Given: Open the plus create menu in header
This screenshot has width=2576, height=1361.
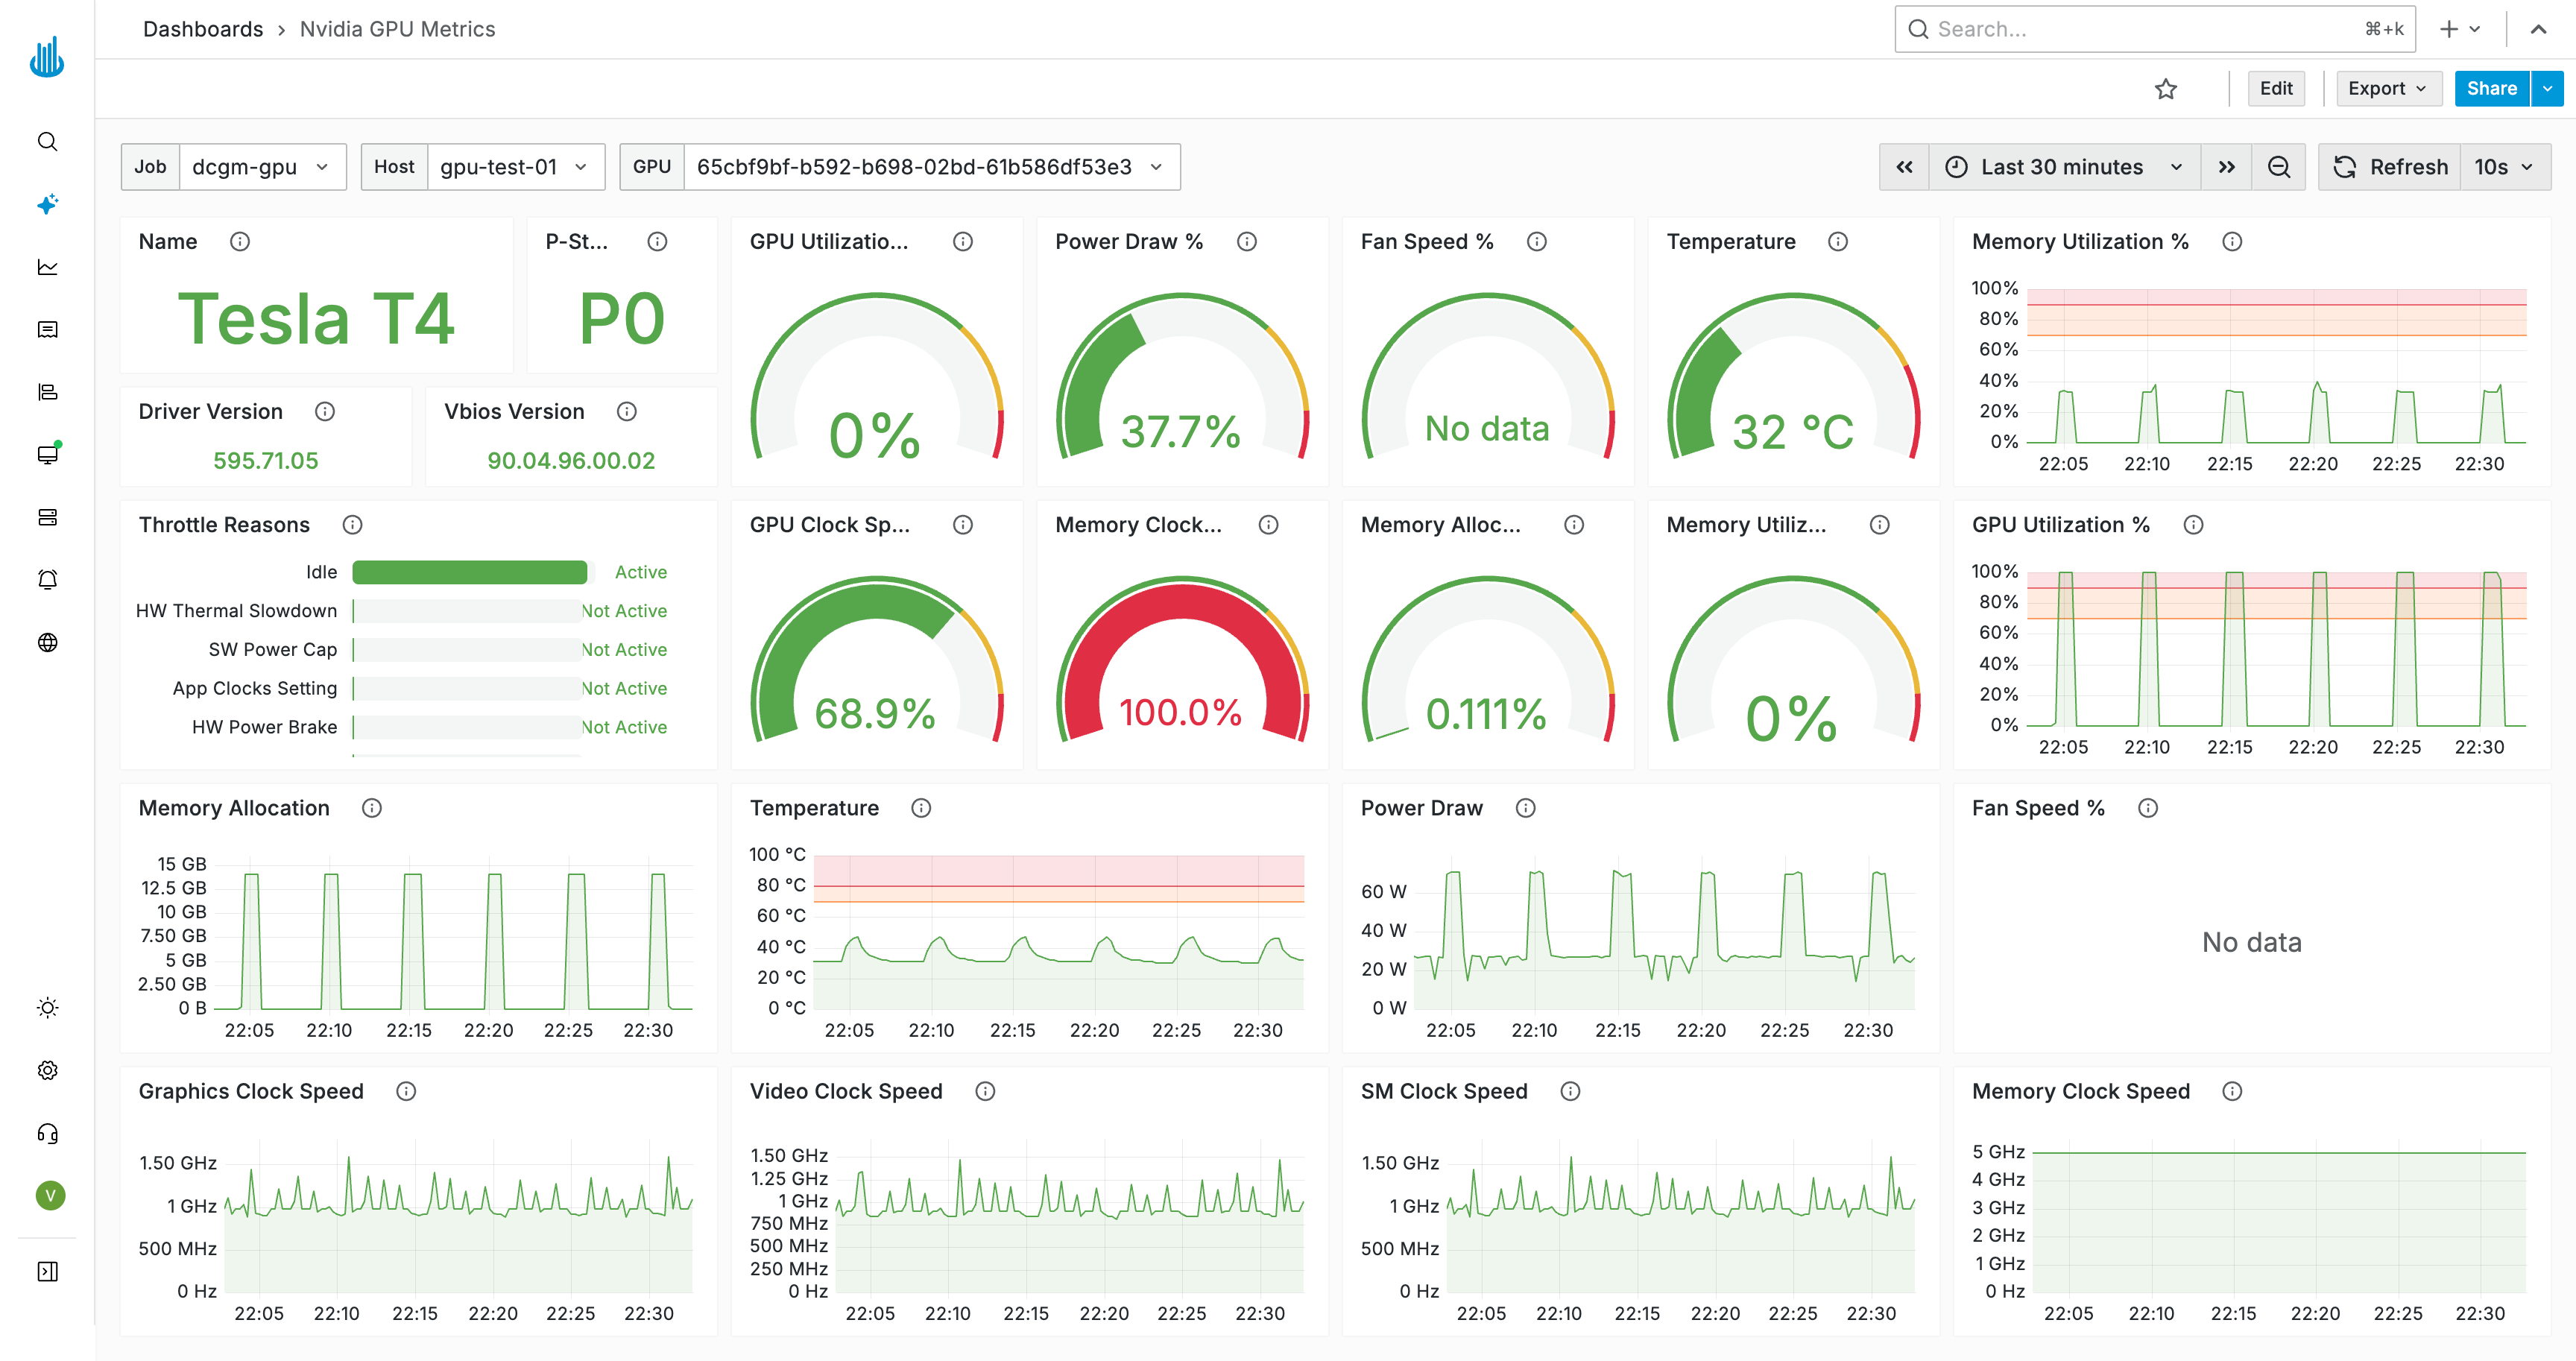Looking at the screenshot, I should (x=2460, y=29).
